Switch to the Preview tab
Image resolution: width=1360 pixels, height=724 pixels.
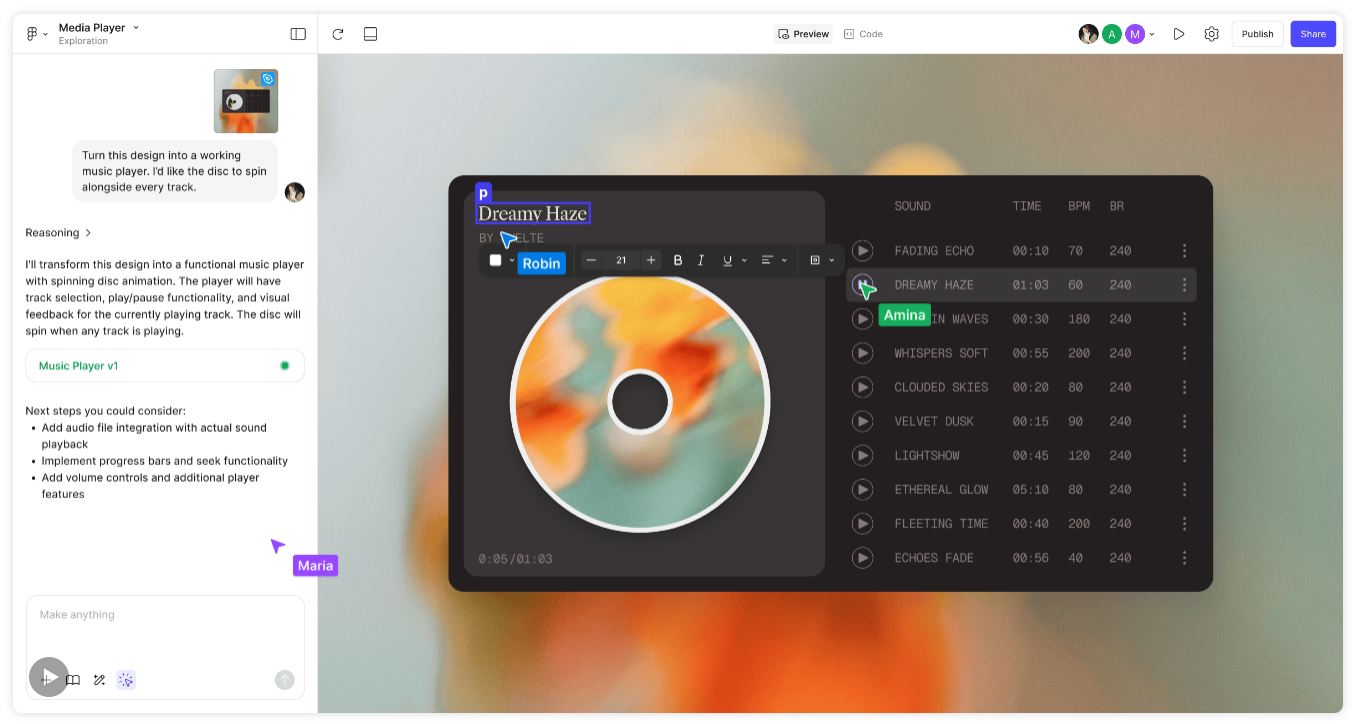pyautogui.click(x=804, y=34)
